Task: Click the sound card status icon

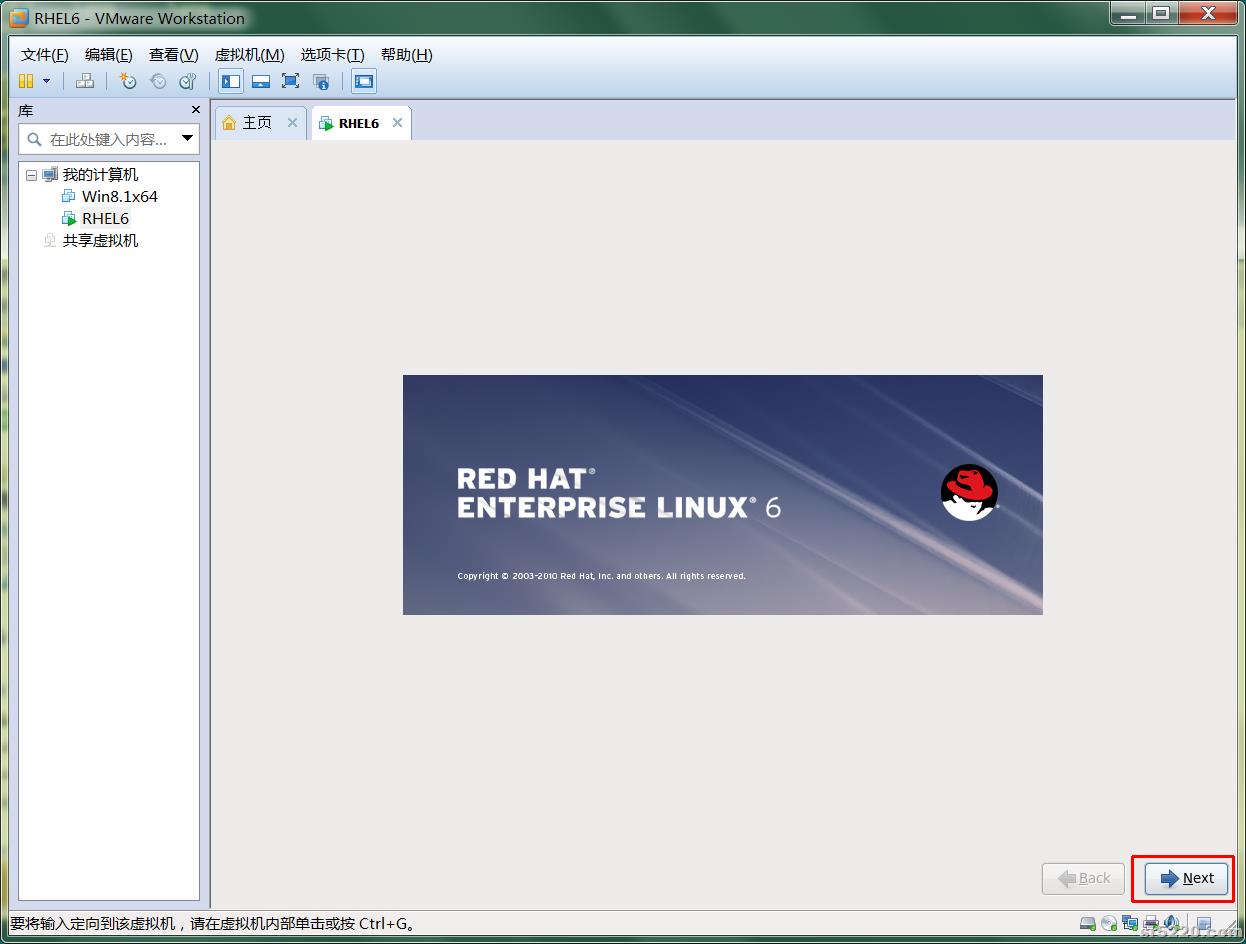Action: point(1171,923)
